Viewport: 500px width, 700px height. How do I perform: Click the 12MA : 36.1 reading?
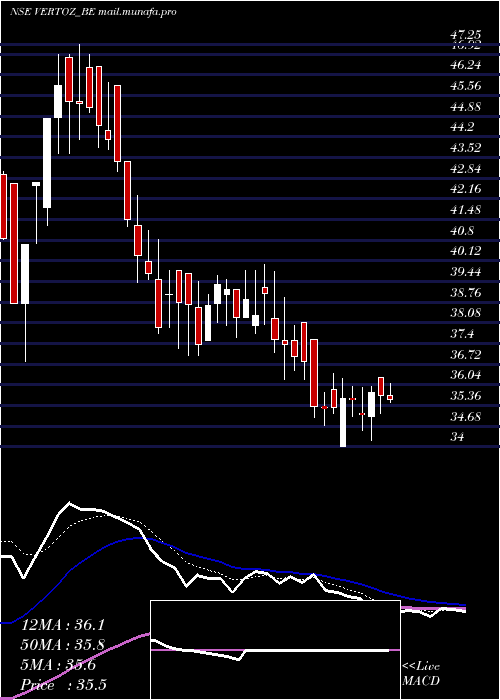coord(63,625)
